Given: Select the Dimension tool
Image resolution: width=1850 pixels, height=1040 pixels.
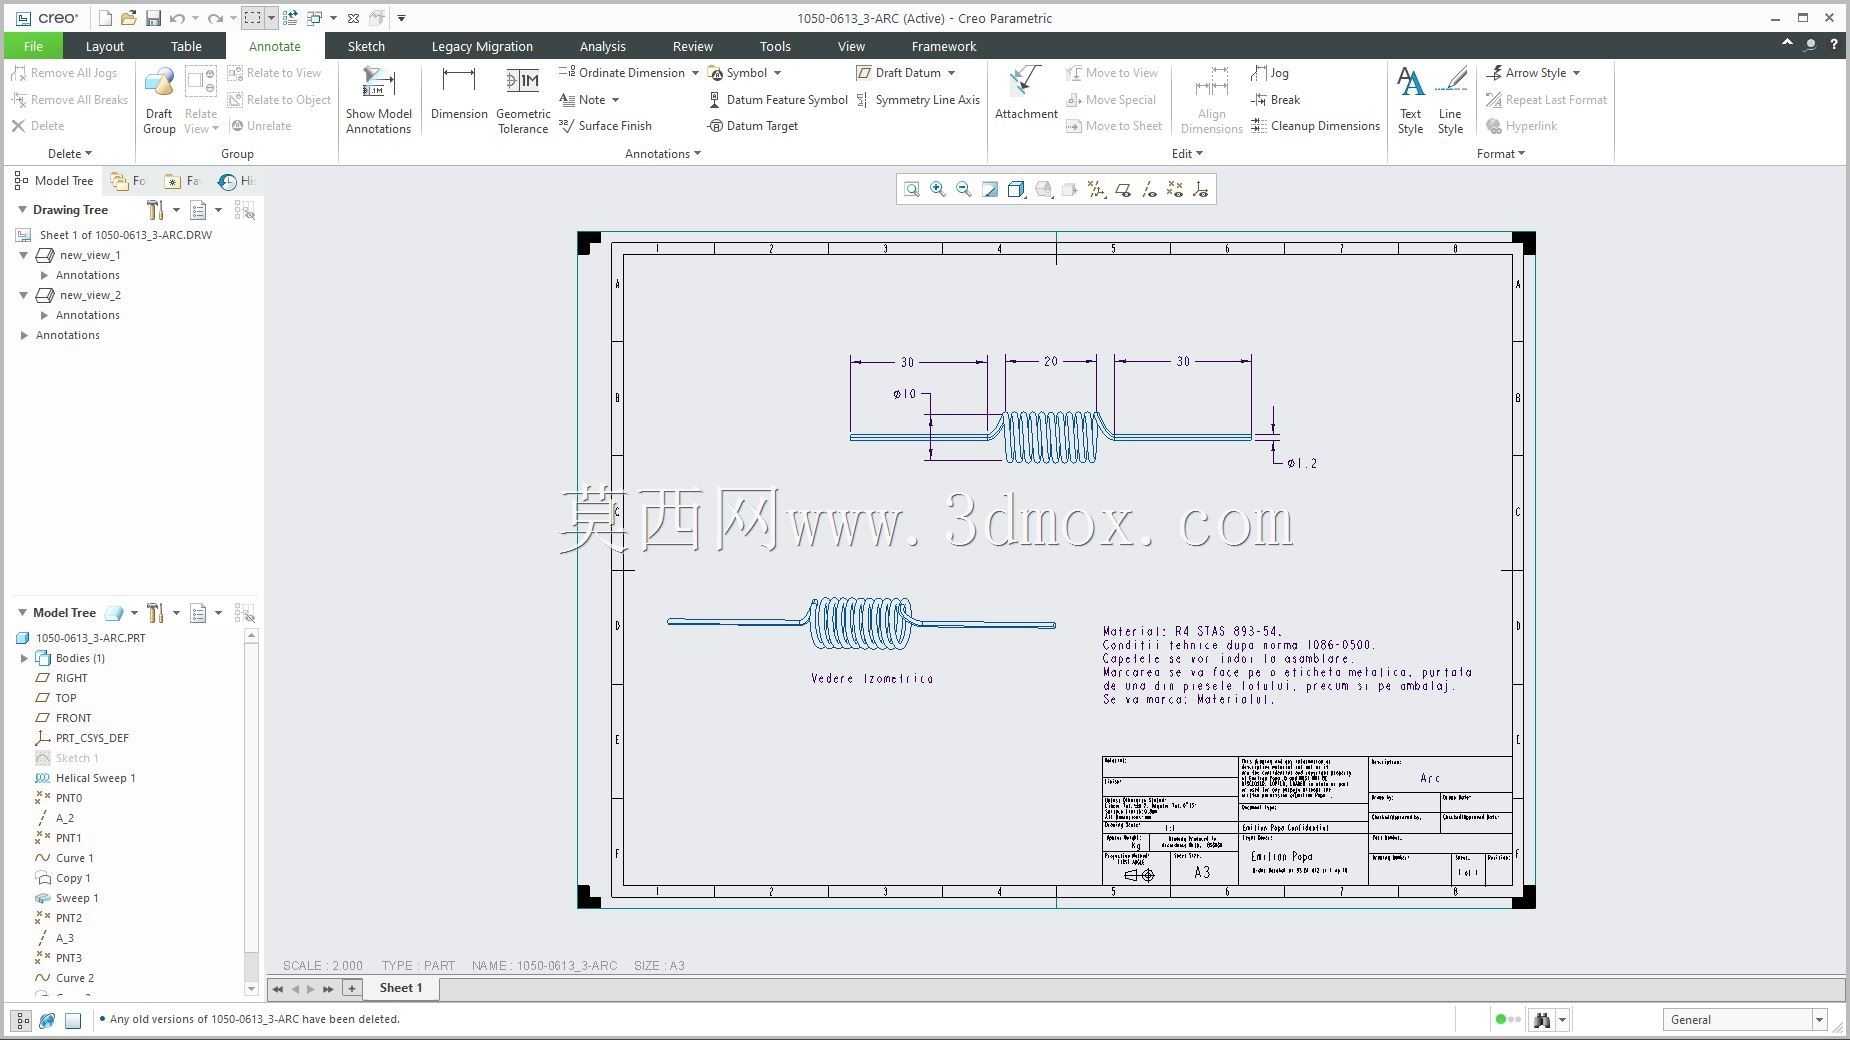Looking at the screenshot, I should click(459, 94).
